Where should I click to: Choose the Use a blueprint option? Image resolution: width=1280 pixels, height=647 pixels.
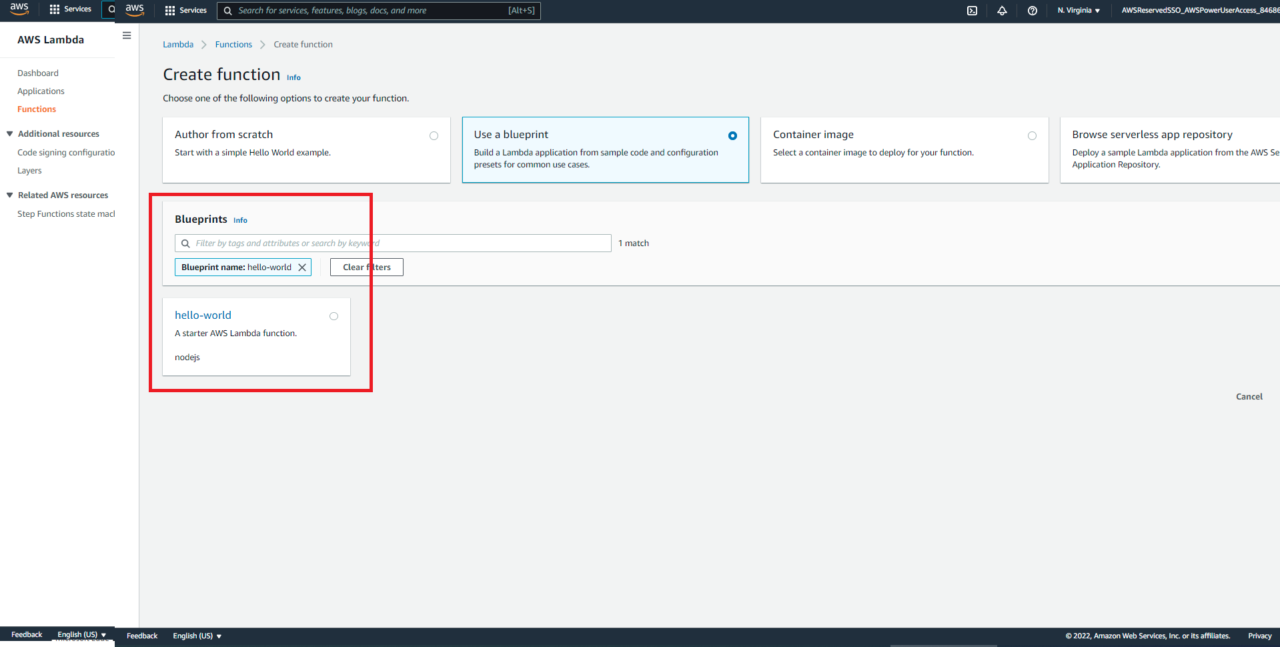732,136
